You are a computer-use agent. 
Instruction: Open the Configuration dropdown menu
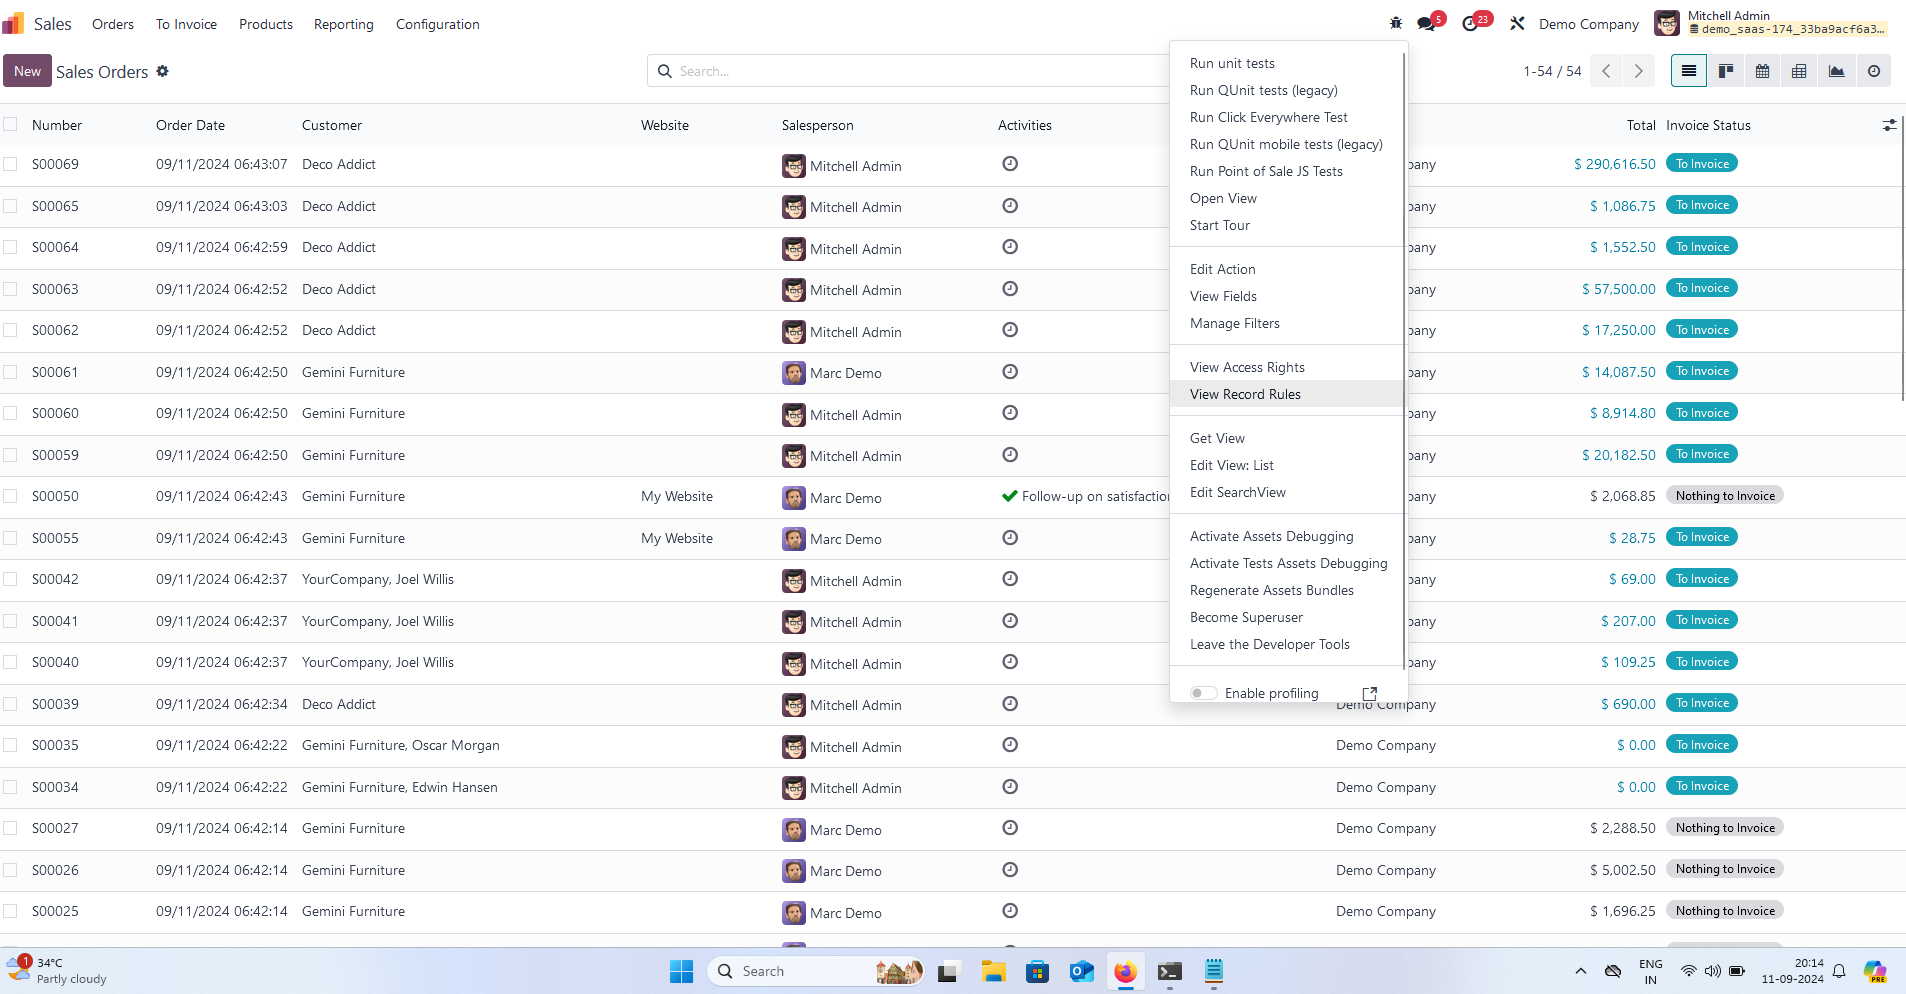tap(438, 24)
